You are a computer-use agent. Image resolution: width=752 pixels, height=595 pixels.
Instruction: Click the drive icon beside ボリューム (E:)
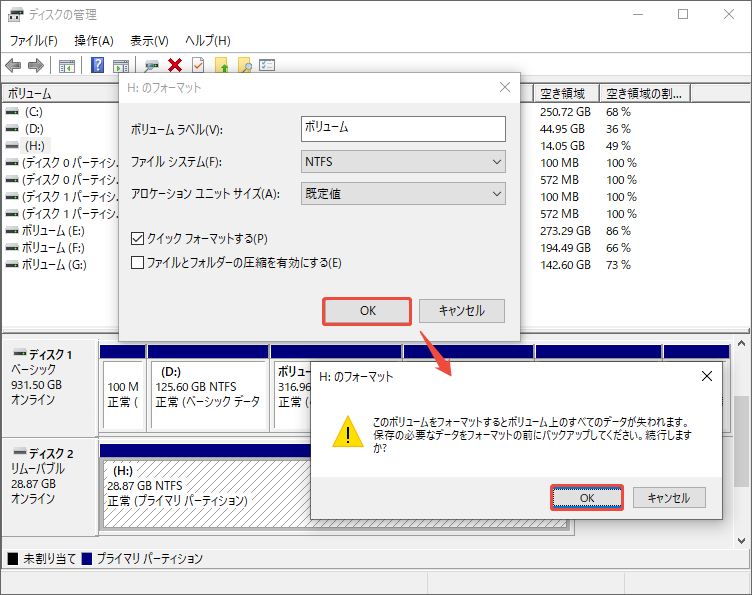pos(12,231)
